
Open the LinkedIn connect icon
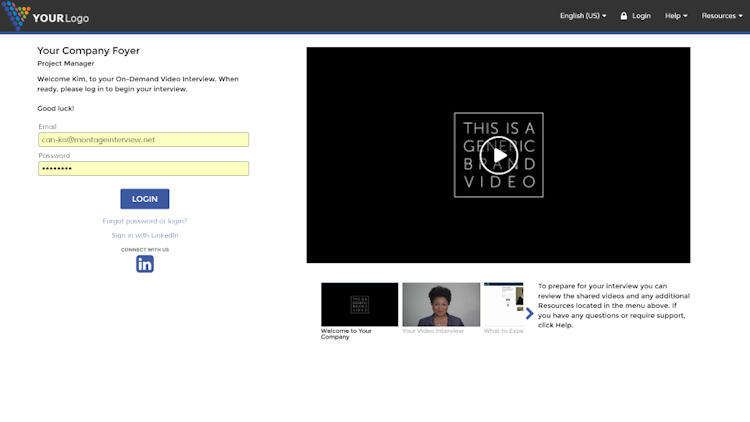(145, 264)
